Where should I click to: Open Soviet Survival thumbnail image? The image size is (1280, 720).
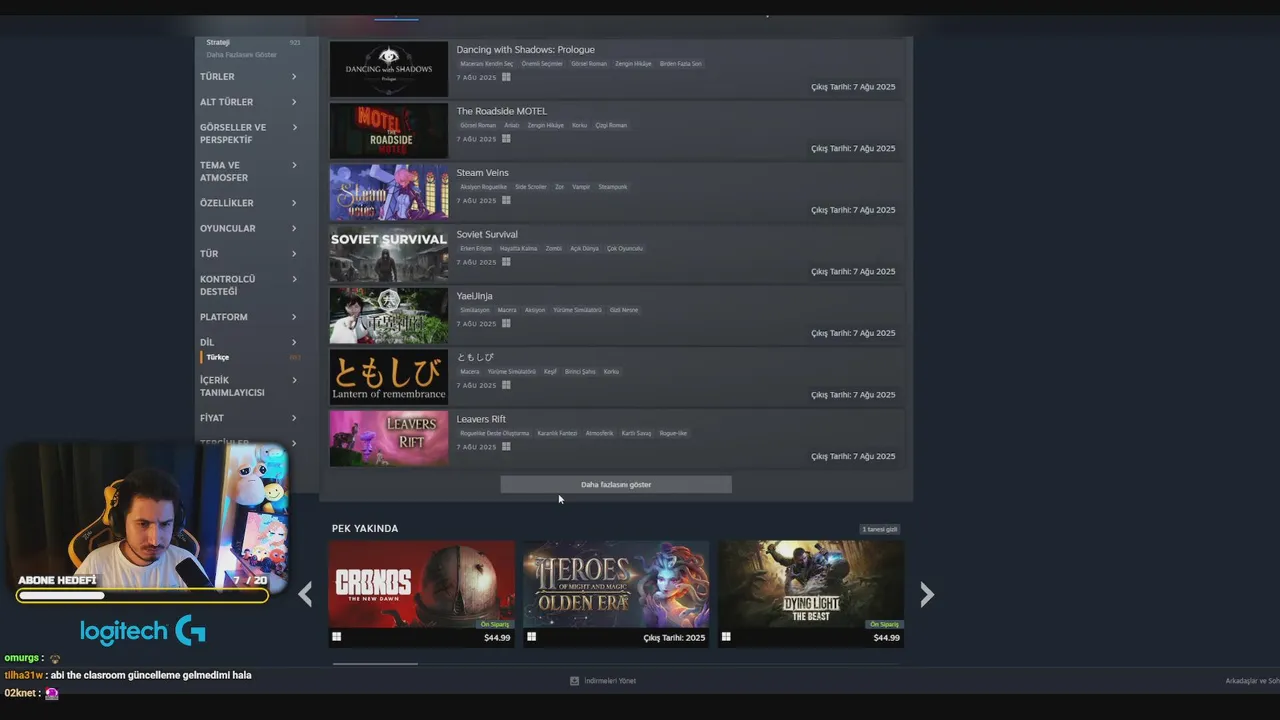click(x=389, y=254)
